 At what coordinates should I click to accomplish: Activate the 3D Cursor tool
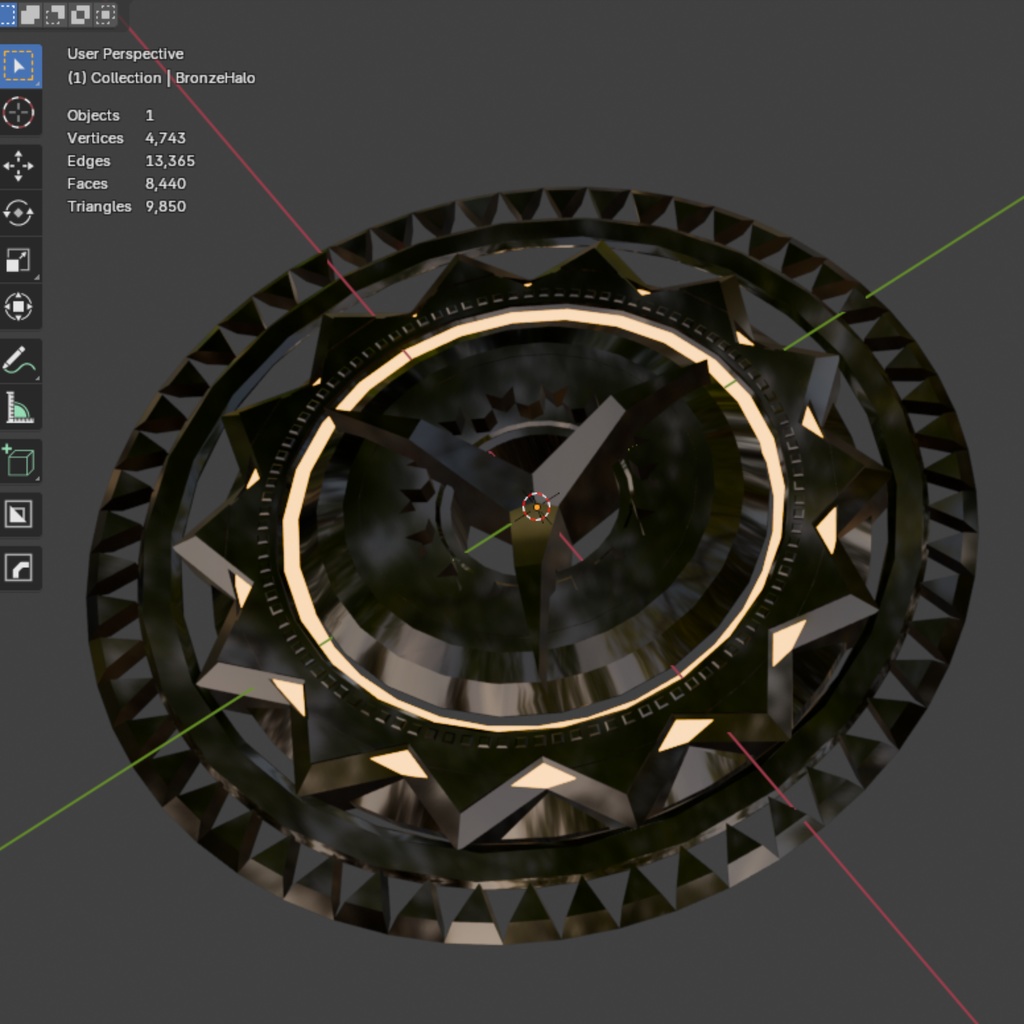click(19, 113)
